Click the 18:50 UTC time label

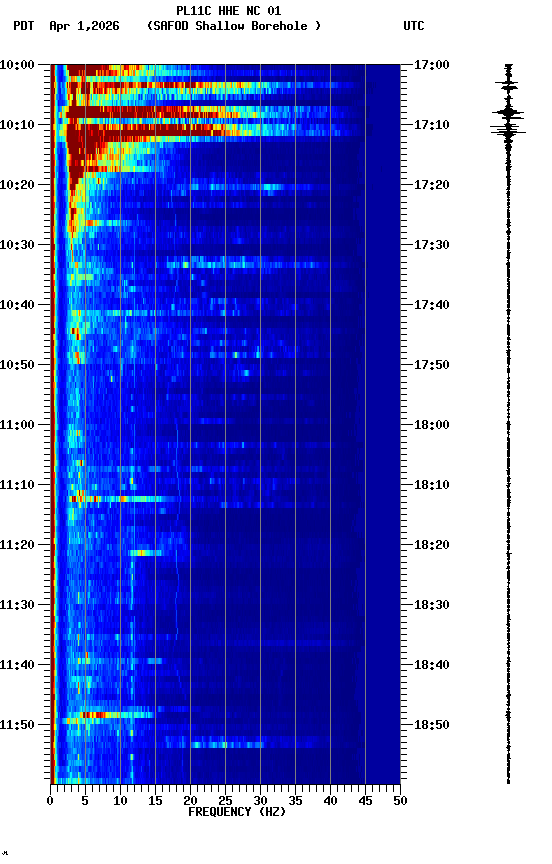point(432,725)
